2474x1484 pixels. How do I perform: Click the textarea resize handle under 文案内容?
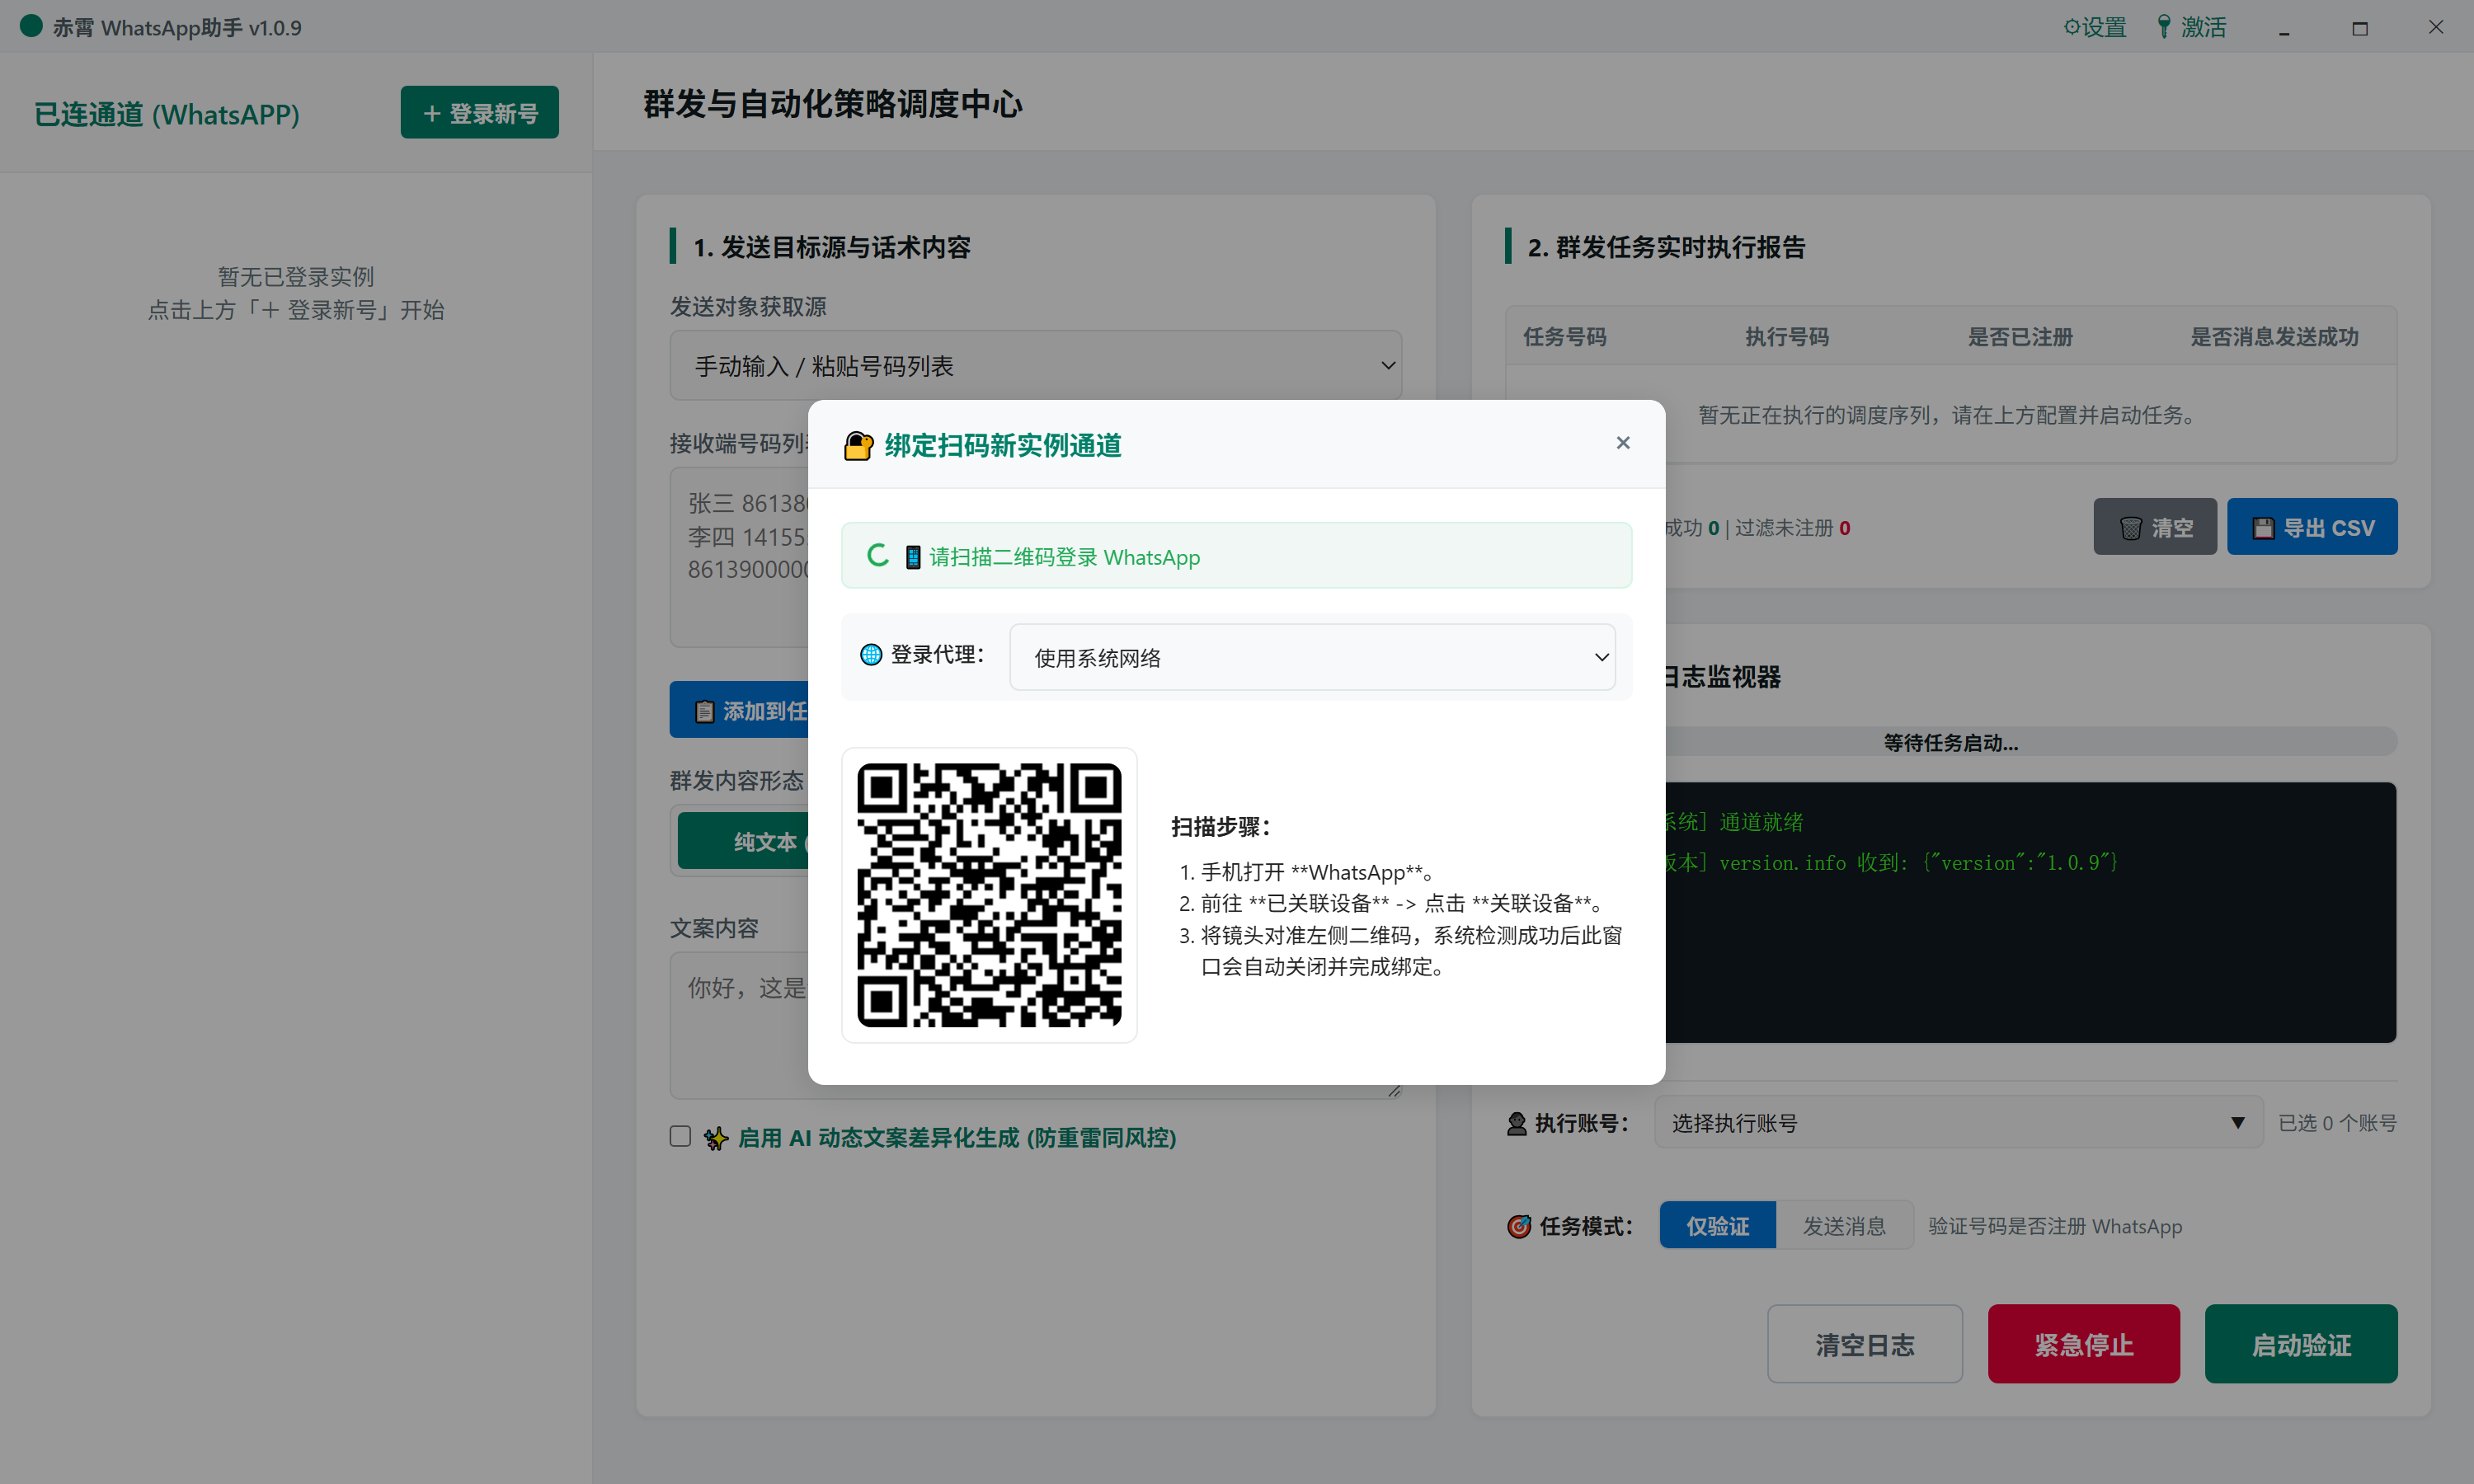(1394, 1091)
